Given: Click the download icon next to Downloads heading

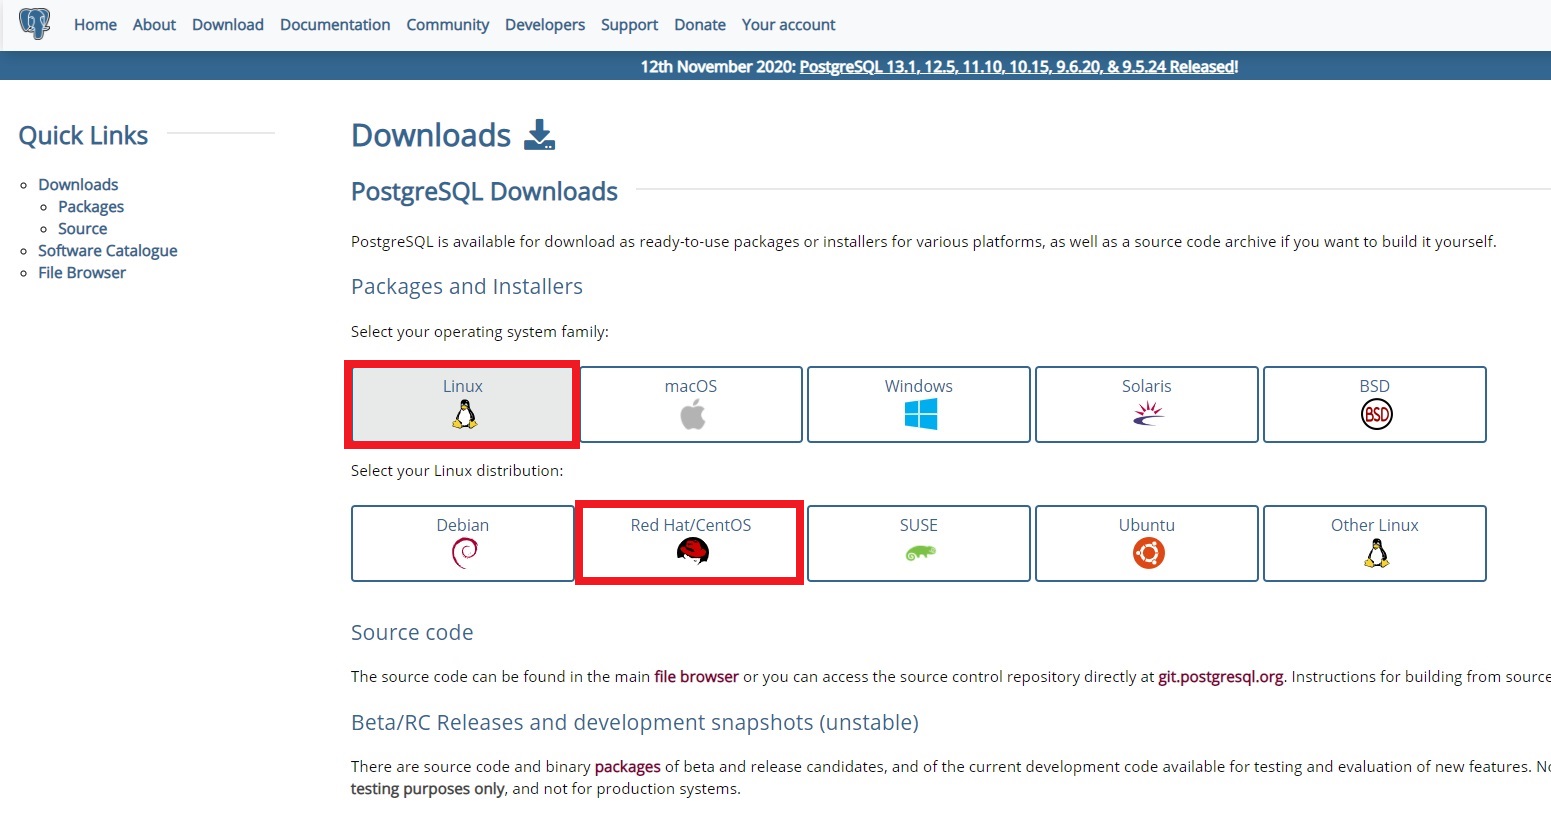Looking at the screenshot, I should pos(539,135).
